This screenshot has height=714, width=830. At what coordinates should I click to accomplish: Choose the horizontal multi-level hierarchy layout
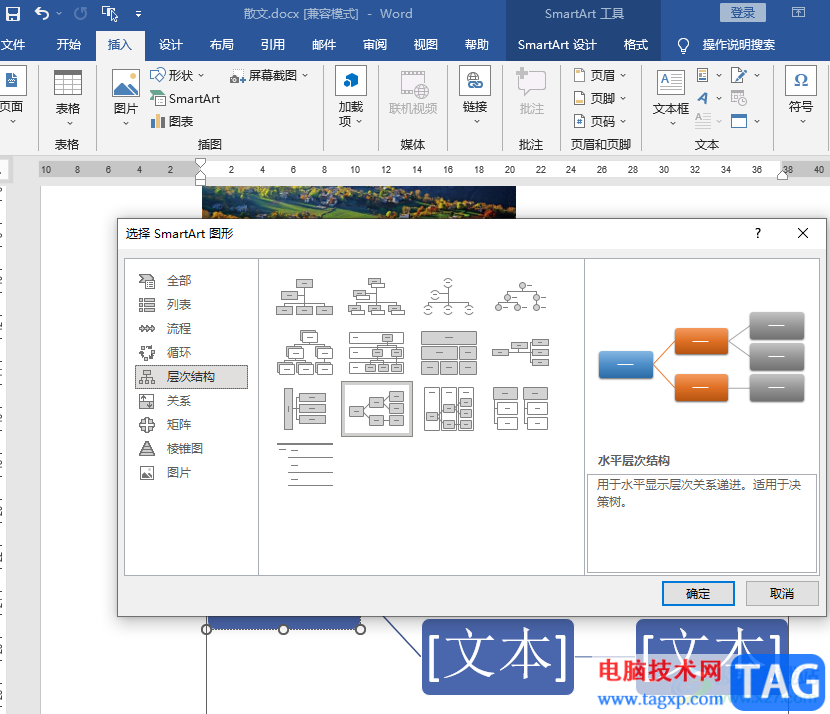tap(304, 409)
